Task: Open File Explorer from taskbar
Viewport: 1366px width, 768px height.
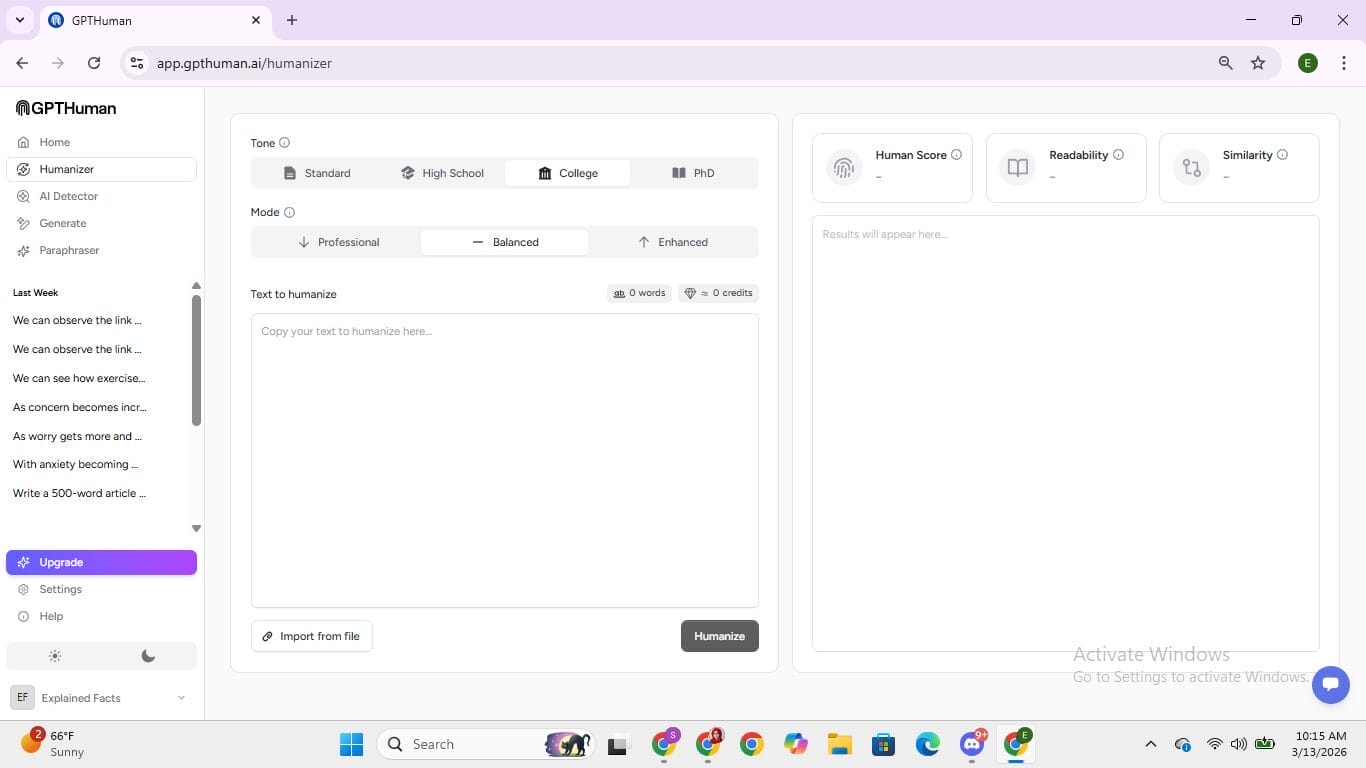Action: [839, 744]
